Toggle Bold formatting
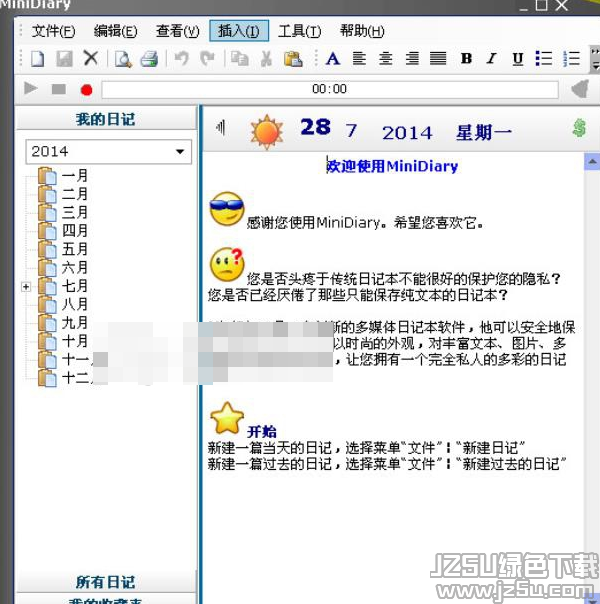Viewport: 600px width, 604px height. point(466,59)
